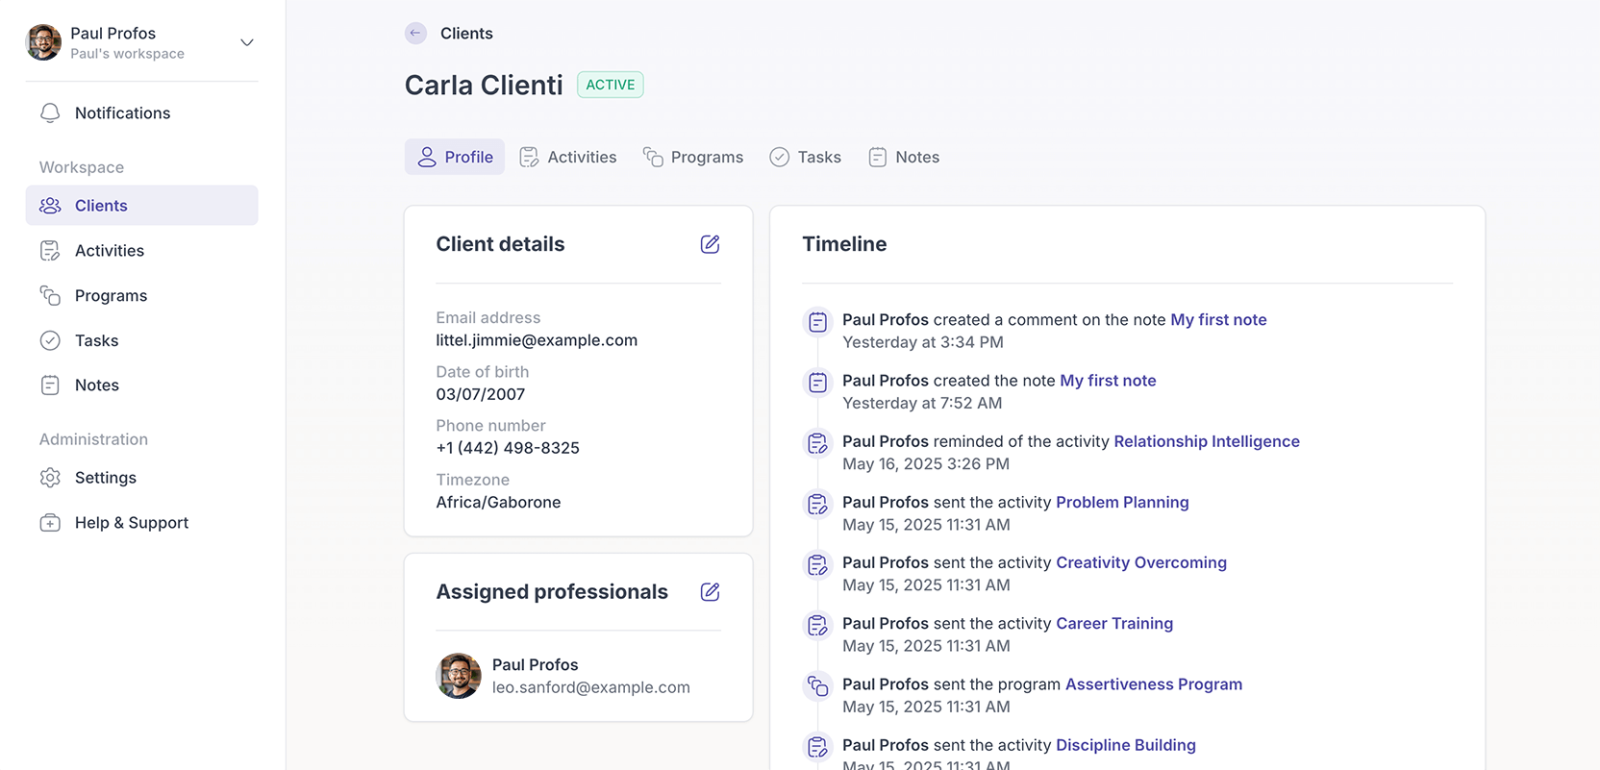
Task: Open the Relationship Intelligence activity link
Action: click(1206, 441)
